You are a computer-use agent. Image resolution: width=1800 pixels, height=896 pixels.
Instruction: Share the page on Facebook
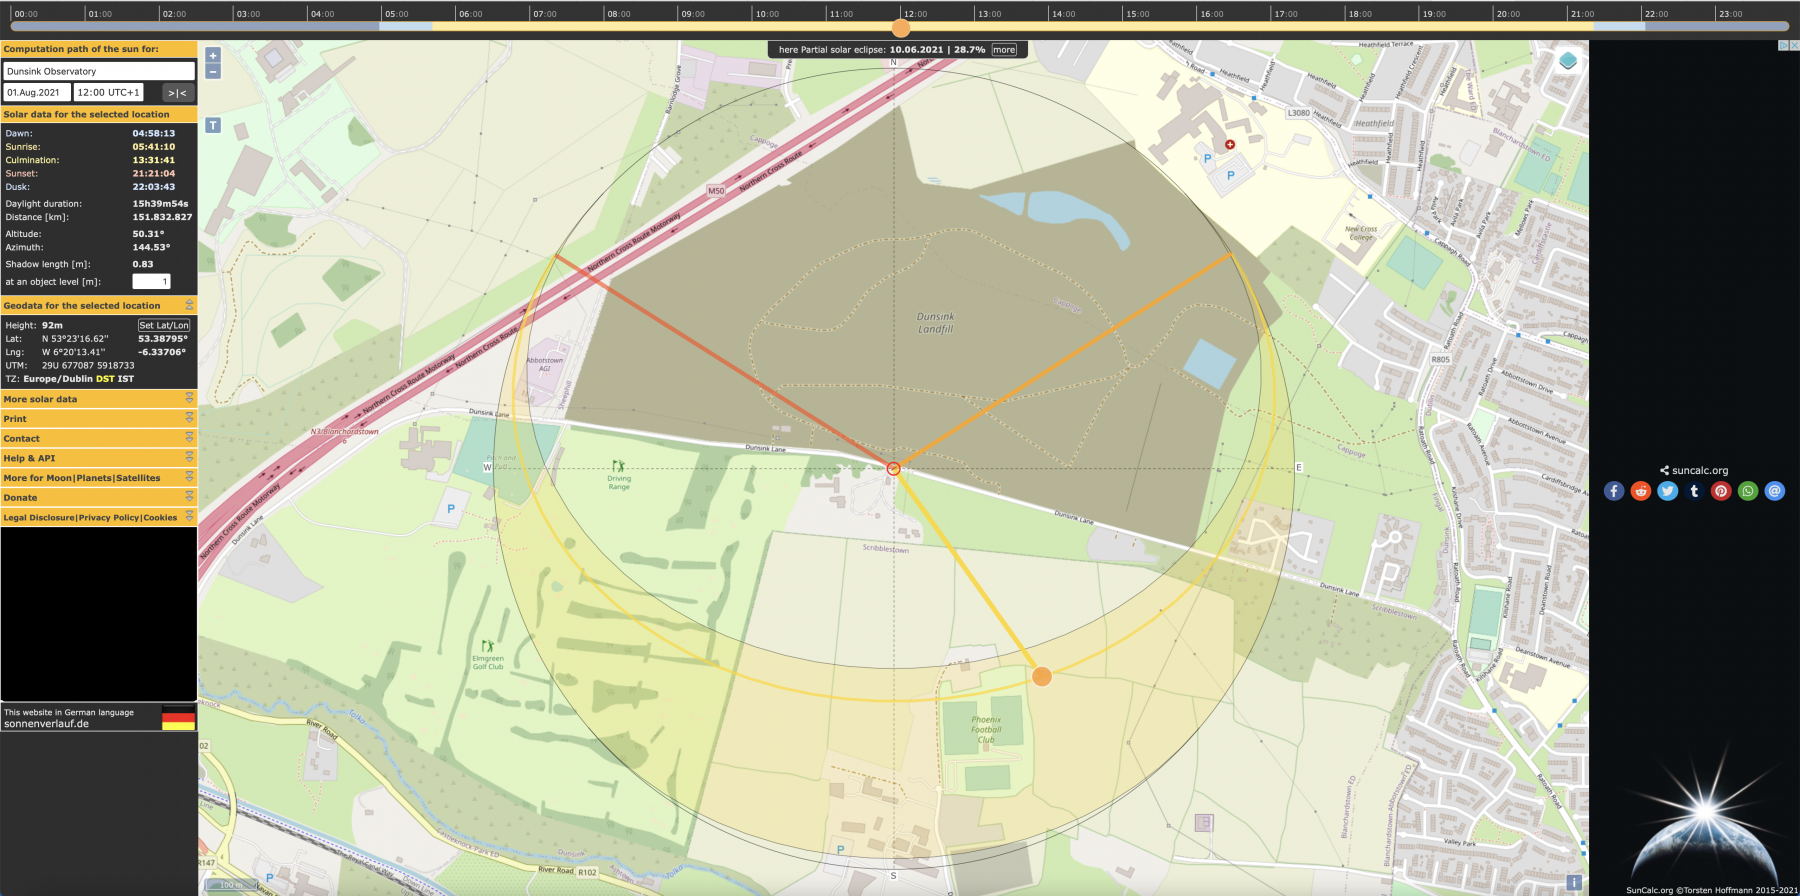[x=1614, y=491]
